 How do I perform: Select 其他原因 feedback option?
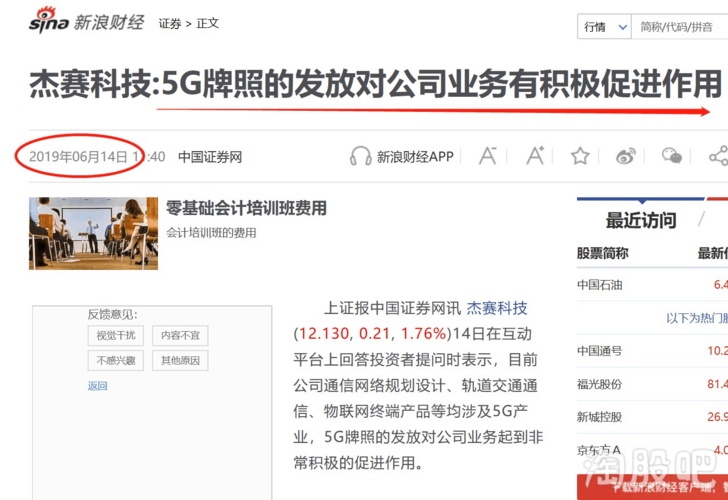pyautogui.click(x=180, y=360)
